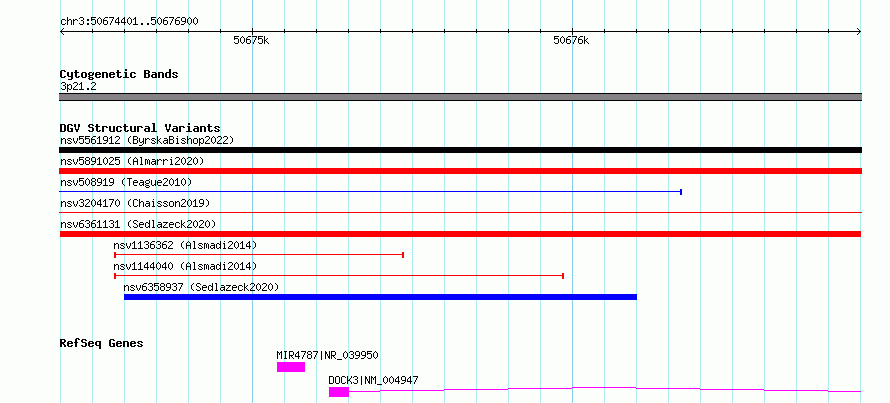Click the chr3:50674401..50676900 coordinate label
The height and width of the screenshot is (403, 890).
click(x=129, y=22)
